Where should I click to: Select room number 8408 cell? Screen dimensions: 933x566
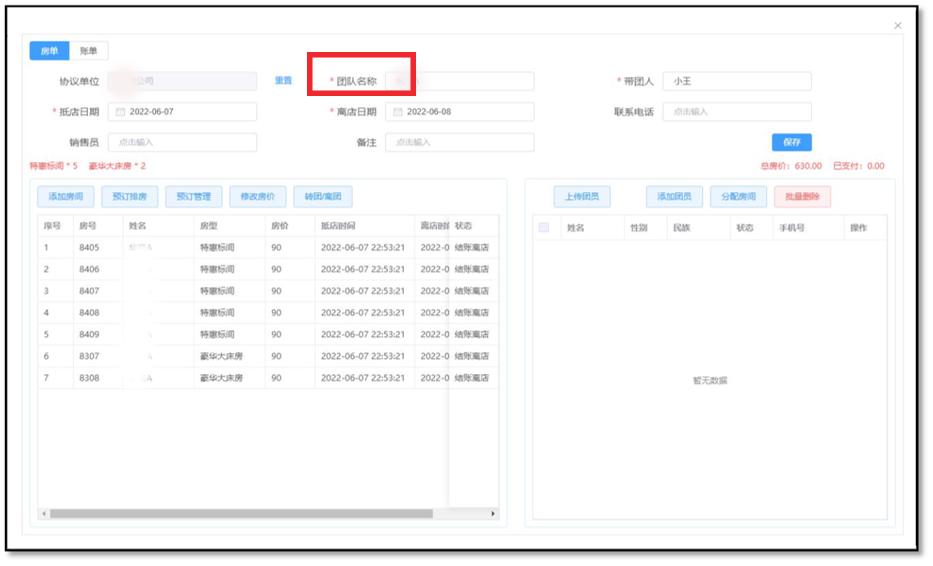[x=89, y=312]
